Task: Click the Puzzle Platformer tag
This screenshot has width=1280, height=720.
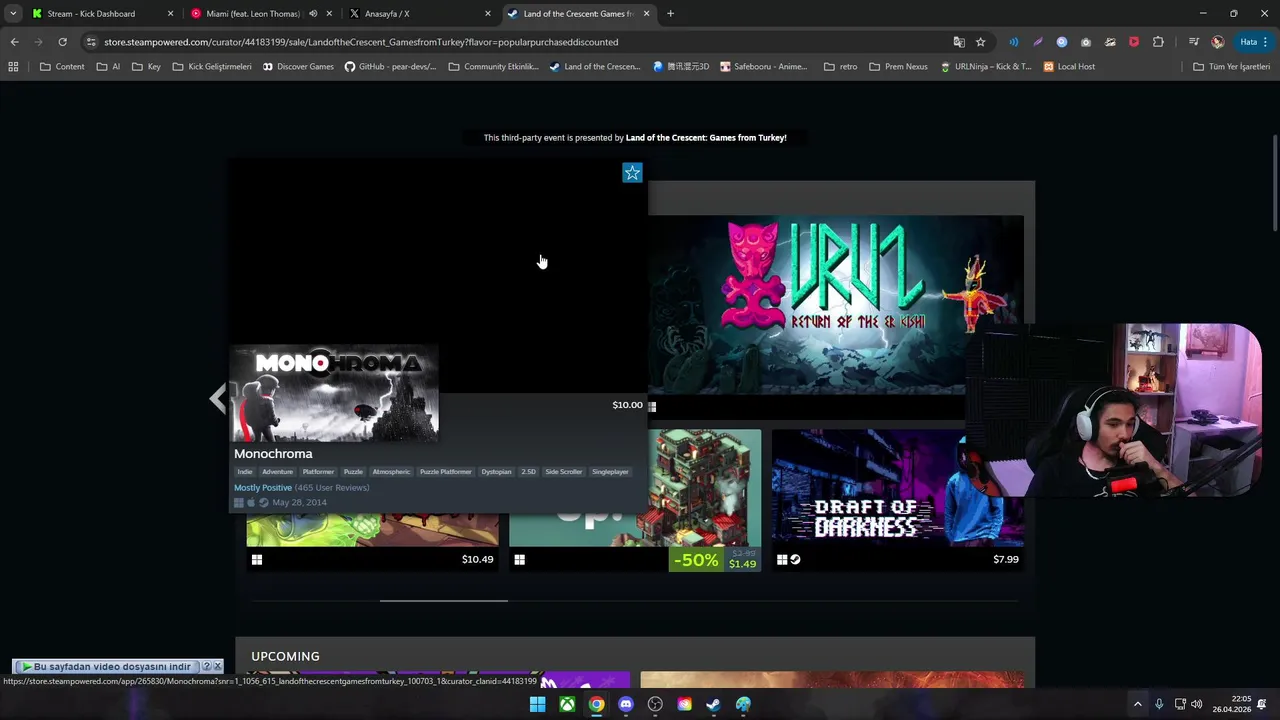Action: pyautogui.click(x=446, y=472)
